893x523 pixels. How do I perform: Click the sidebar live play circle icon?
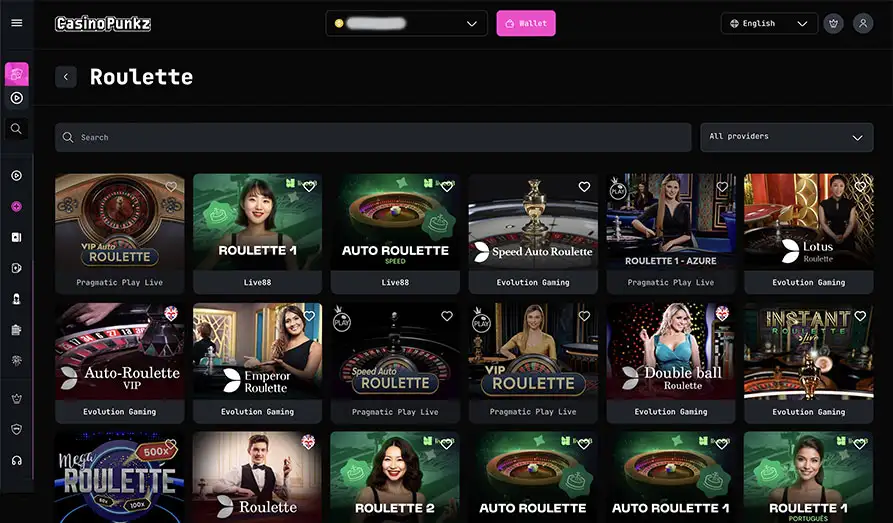[x=17, y=98]
